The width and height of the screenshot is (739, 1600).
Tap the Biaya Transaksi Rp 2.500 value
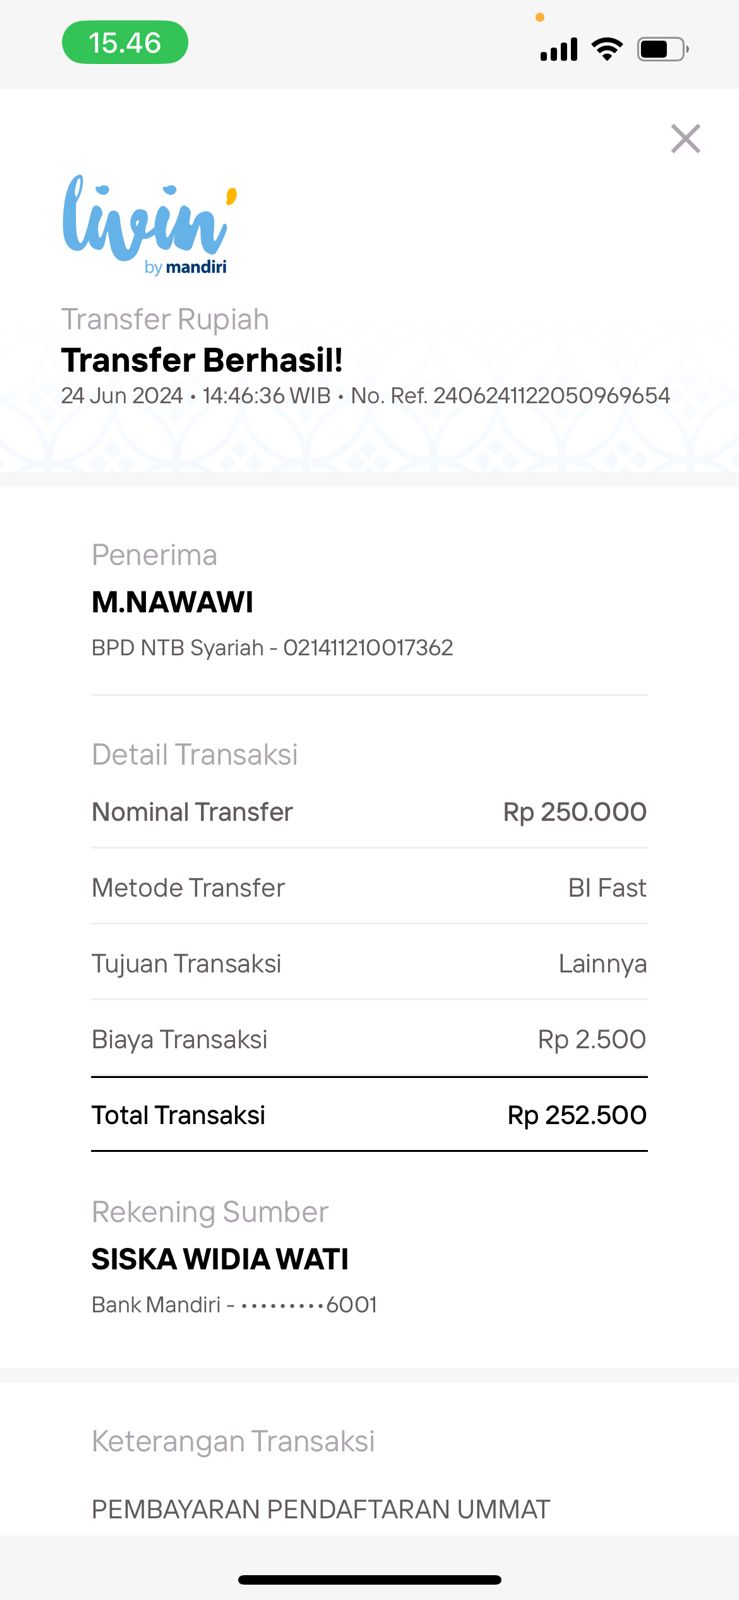pos(592,1040)
